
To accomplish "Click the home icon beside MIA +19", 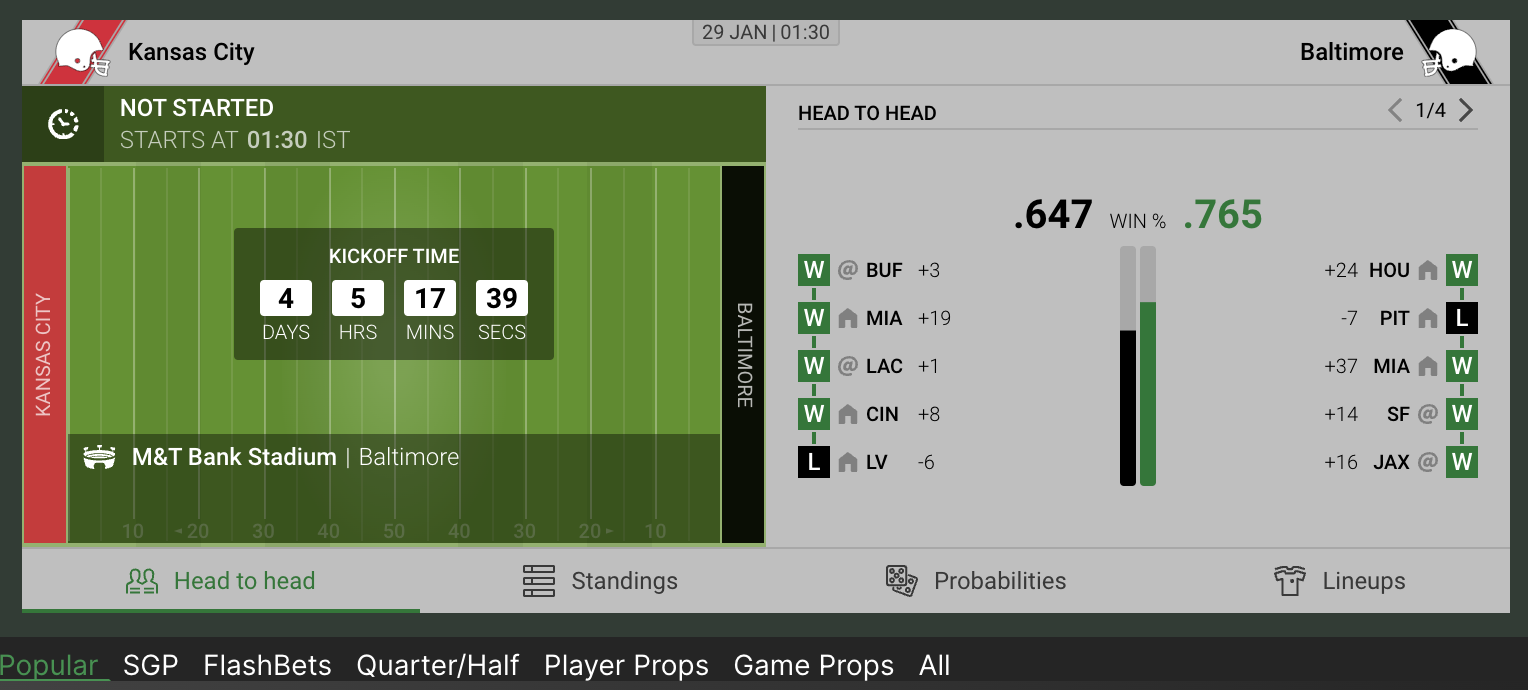I will coord(848,319).
